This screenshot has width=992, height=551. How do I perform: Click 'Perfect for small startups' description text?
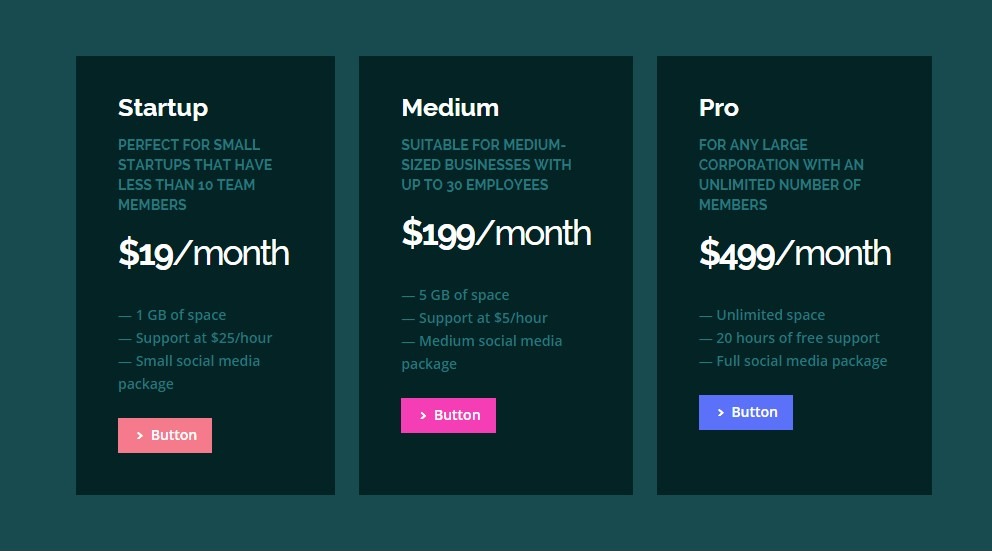pos(195,175)
